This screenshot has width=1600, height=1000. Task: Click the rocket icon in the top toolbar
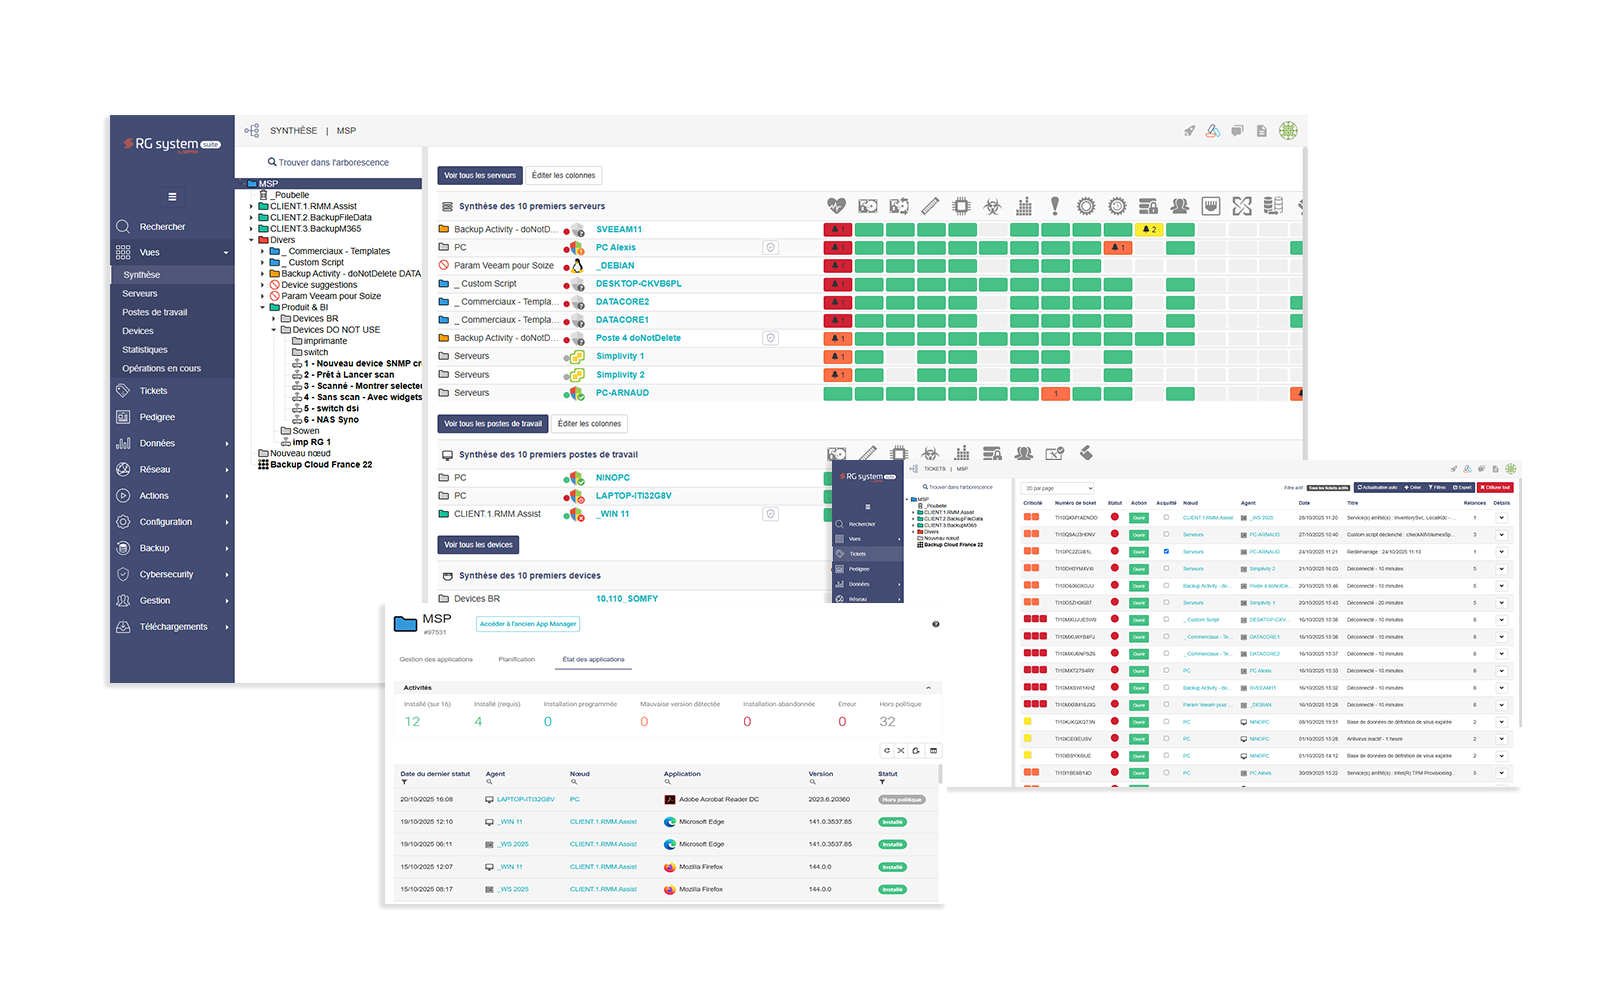(x=1190, y=130)
